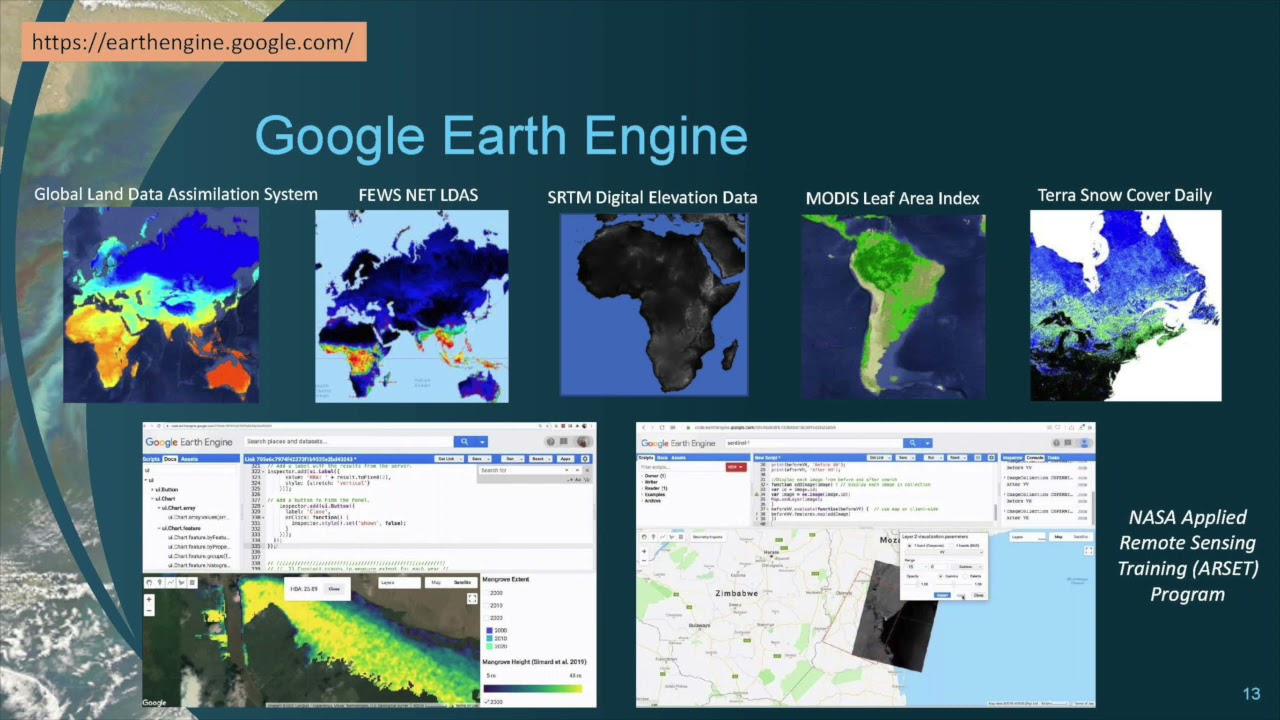Zoom in on the mangrove map
The width and height of the screenshot is (1280, 720).
pos(149,599)
